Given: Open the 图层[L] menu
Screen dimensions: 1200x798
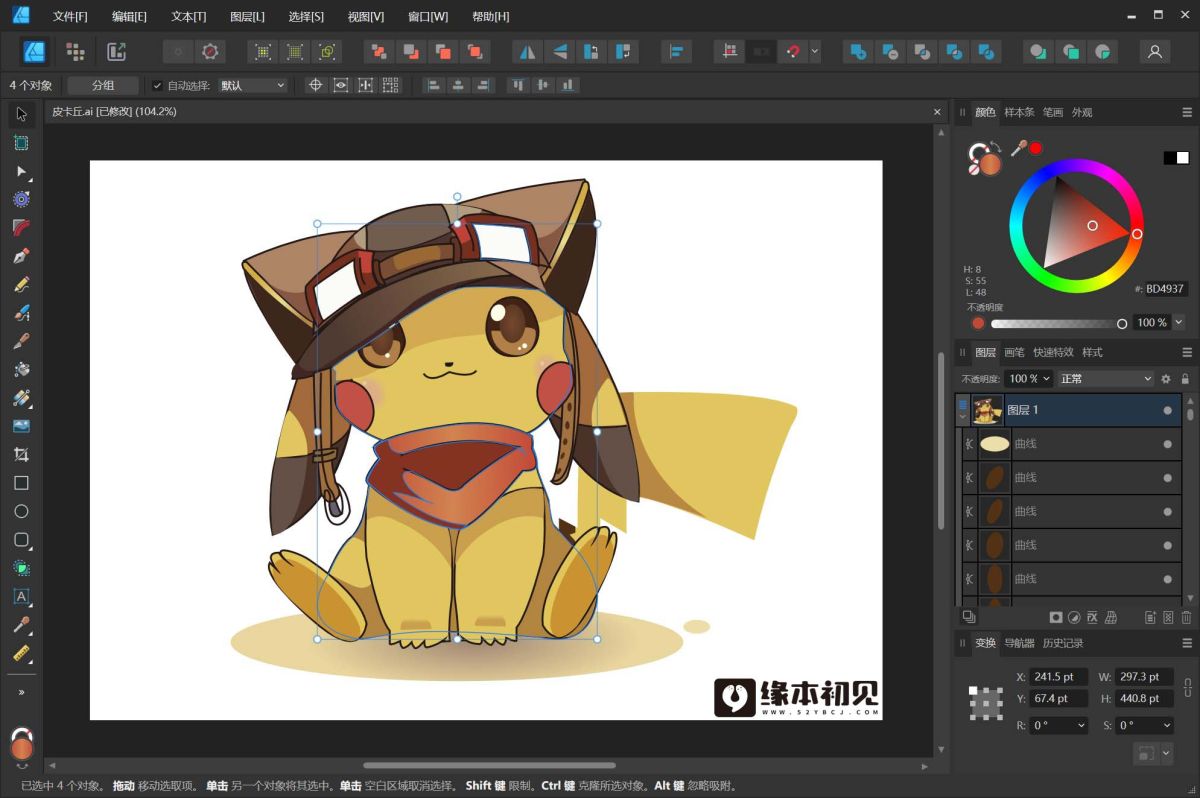Looking at the screenshot, I should 247,17.
